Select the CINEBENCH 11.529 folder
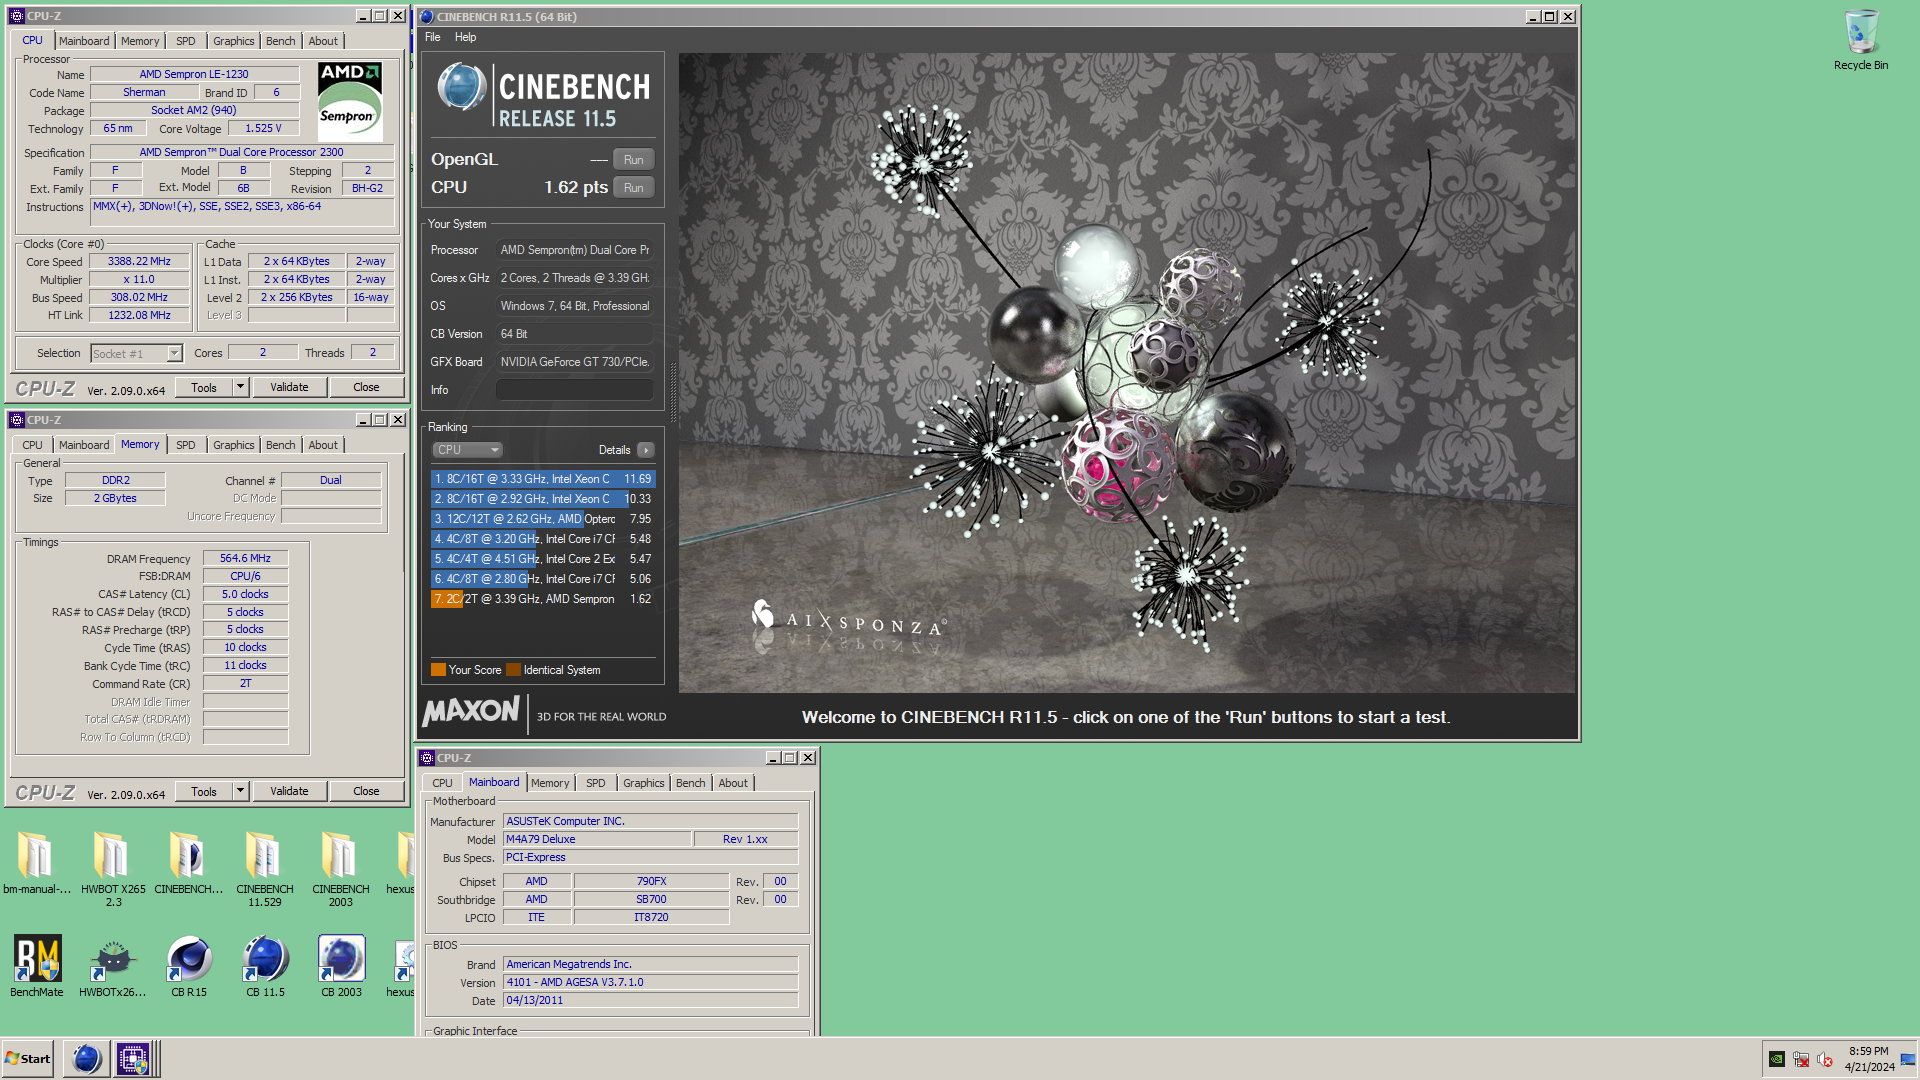This screenshot has width=1920, height=1080. [265, 868]
